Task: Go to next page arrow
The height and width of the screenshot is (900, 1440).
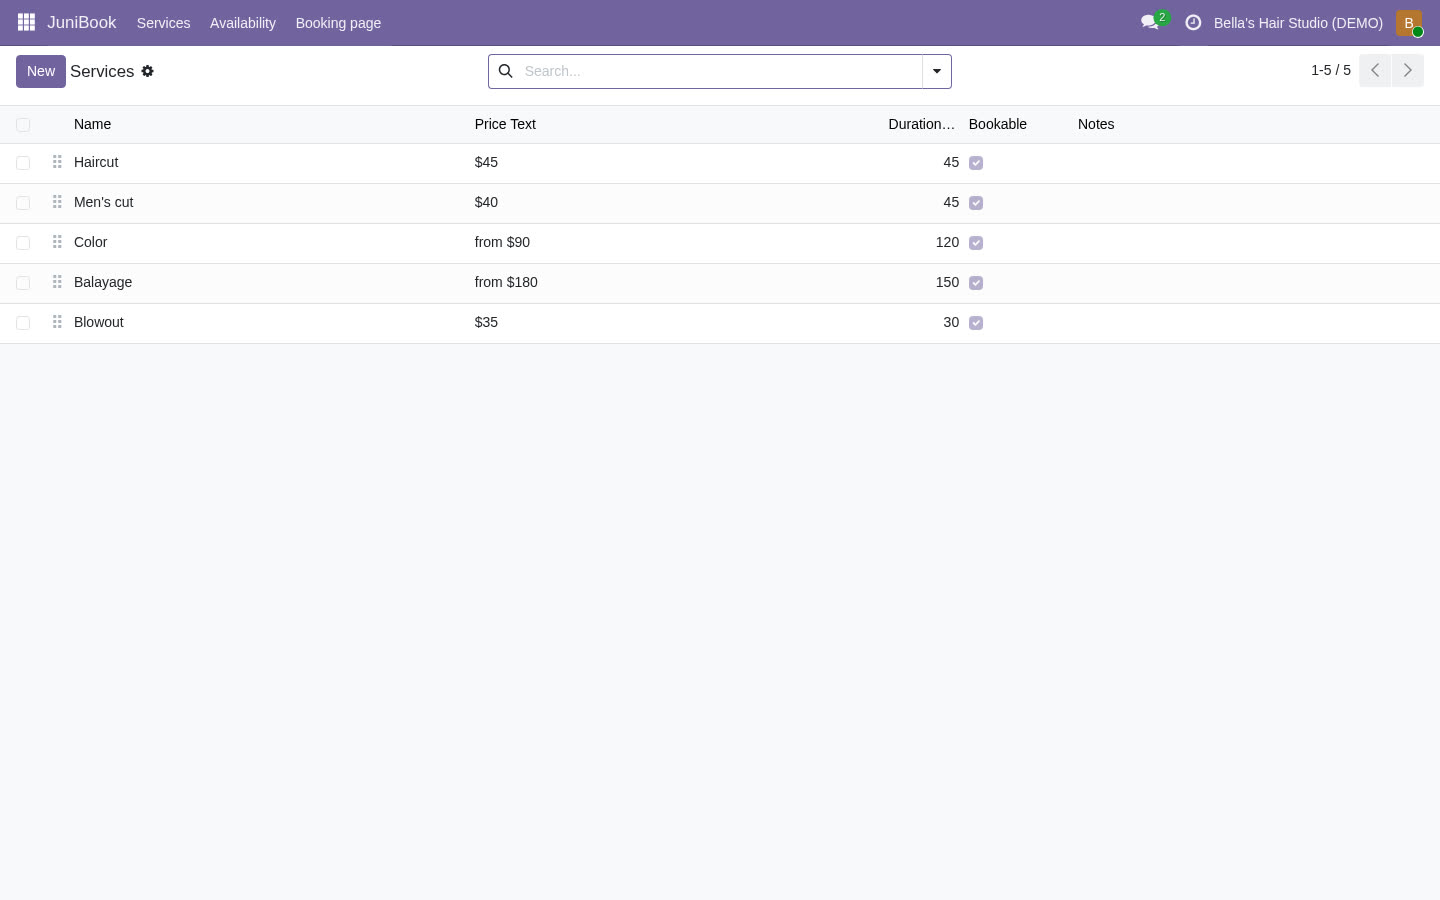Action: 1408,70
